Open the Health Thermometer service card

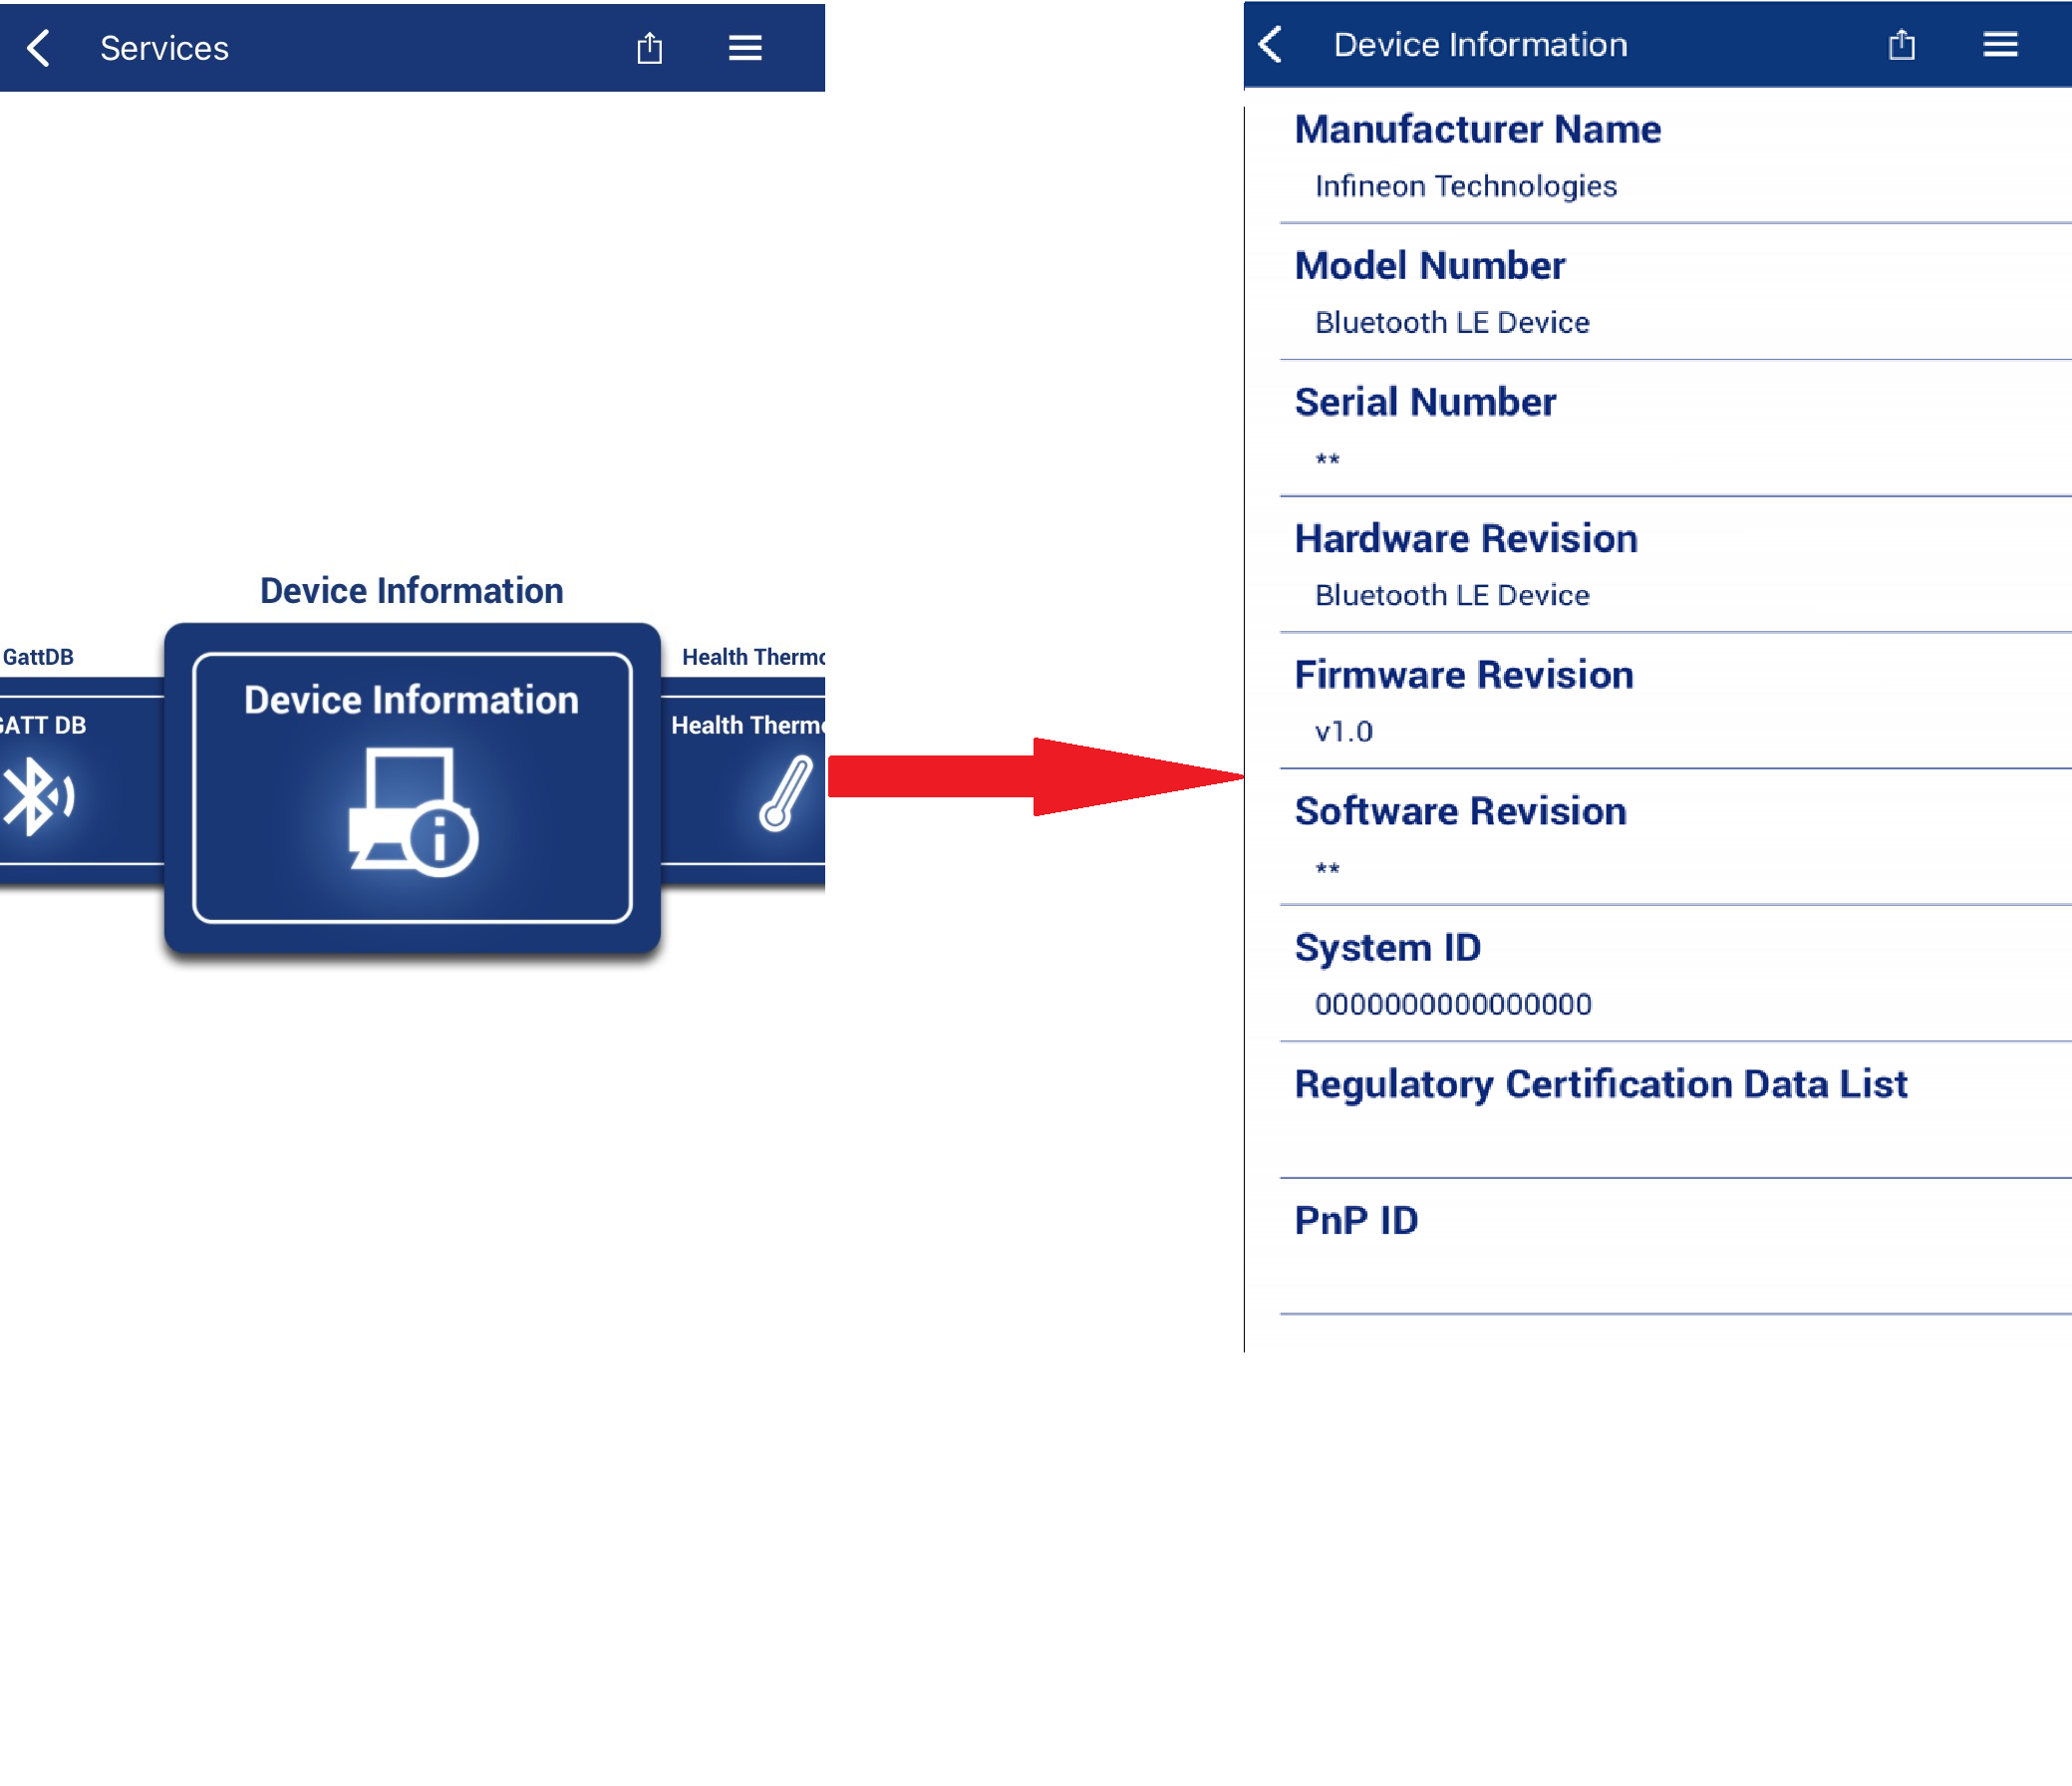[742, 780]
